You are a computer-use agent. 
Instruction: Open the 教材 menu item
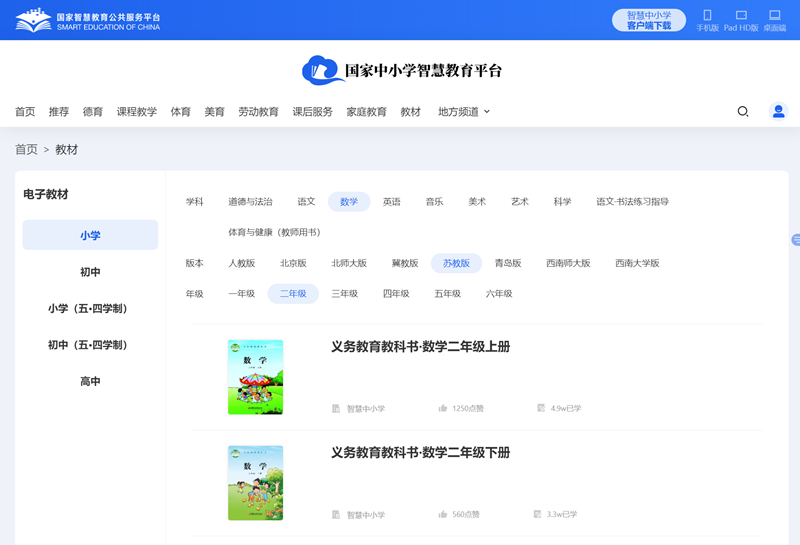(411, 112)
